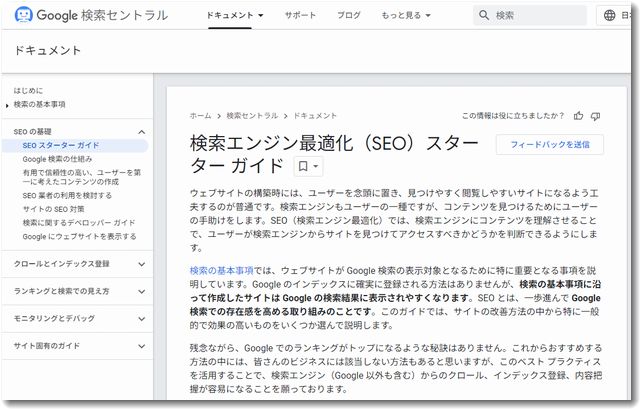Expand the サイト固有のガイド sidebar section
Screen dimensions: 640x409
[141, 345]
